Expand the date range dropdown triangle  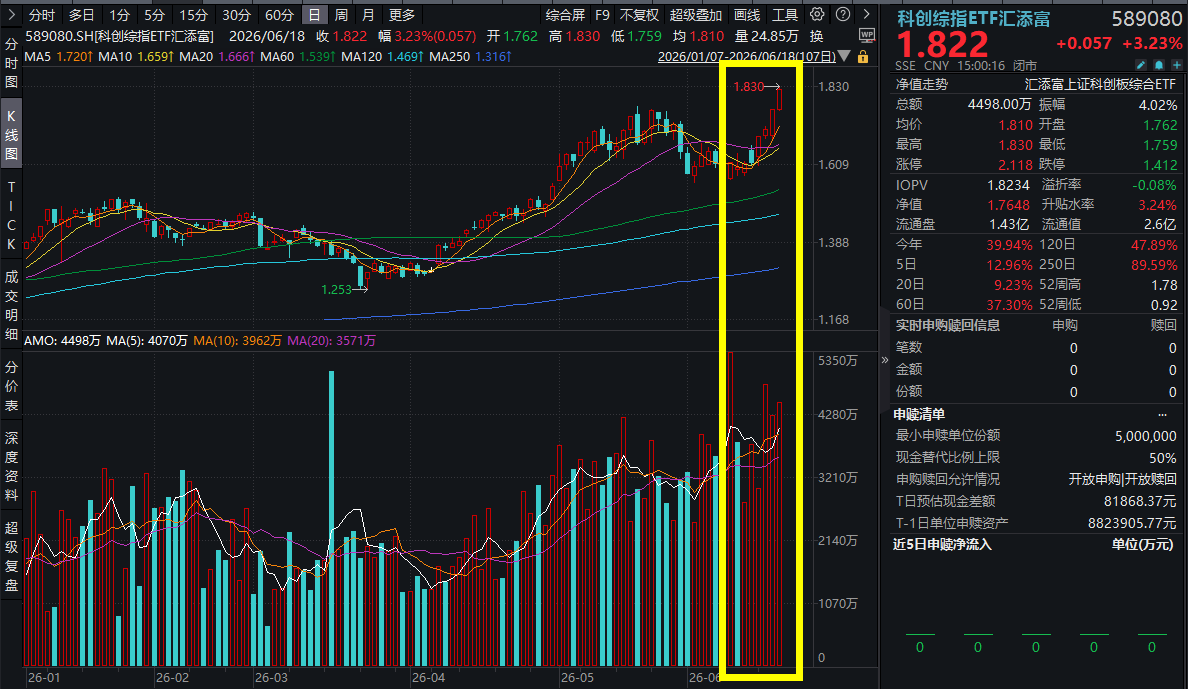(x=844, y=57)
